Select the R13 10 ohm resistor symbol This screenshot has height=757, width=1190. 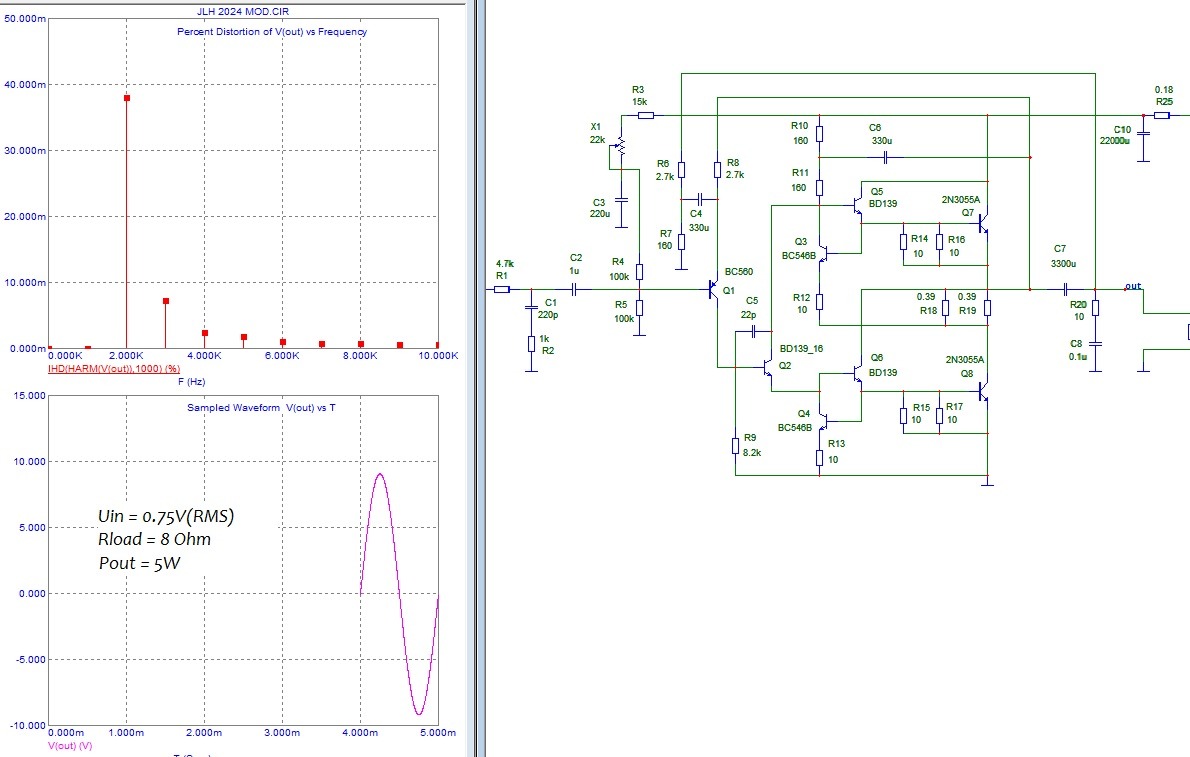pyautogui.click(x=820, y=458)
